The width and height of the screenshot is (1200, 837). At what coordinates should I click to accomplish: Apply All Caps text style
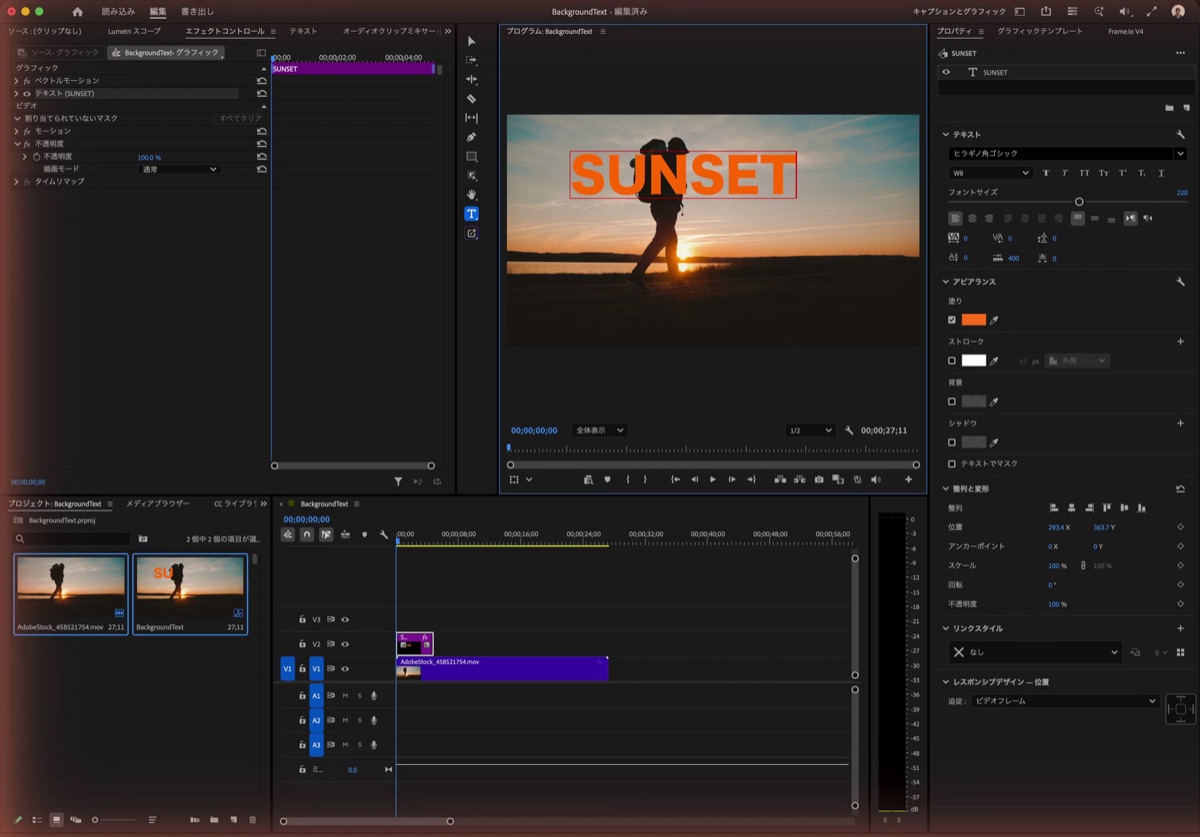coord(1084,173)
